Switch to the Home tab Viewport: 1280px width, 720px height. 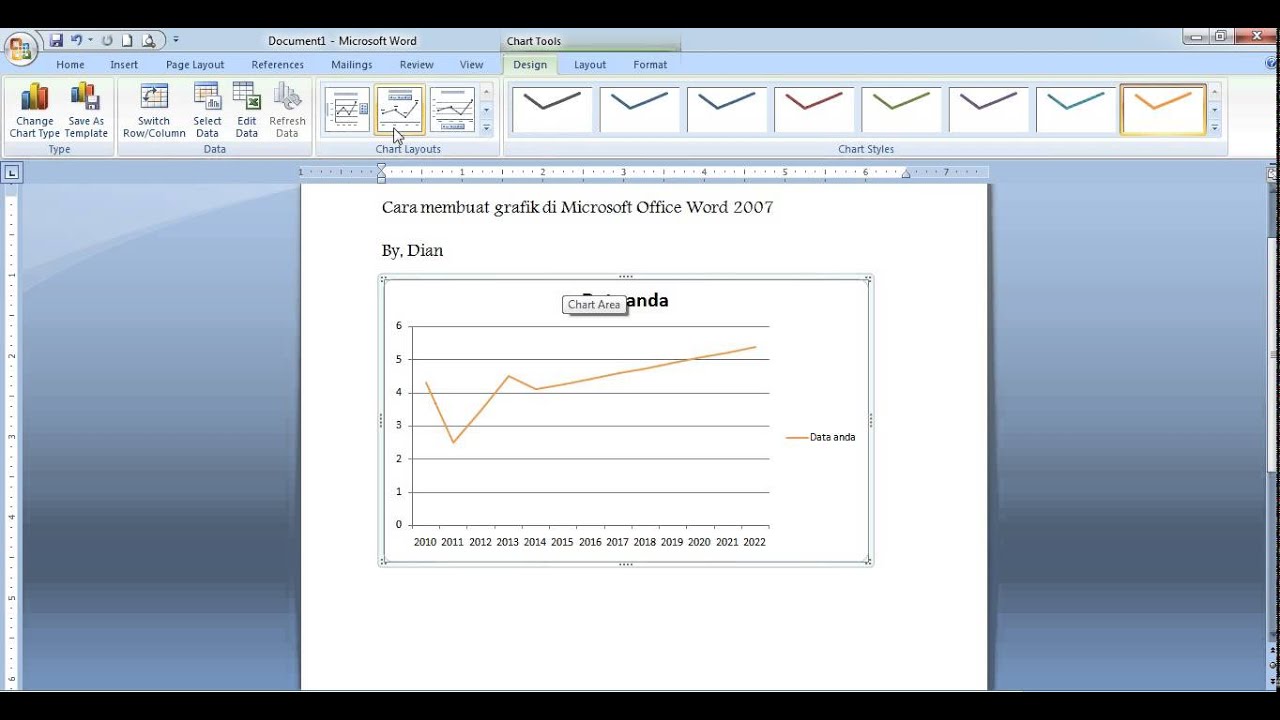click(x=70, y=65)
